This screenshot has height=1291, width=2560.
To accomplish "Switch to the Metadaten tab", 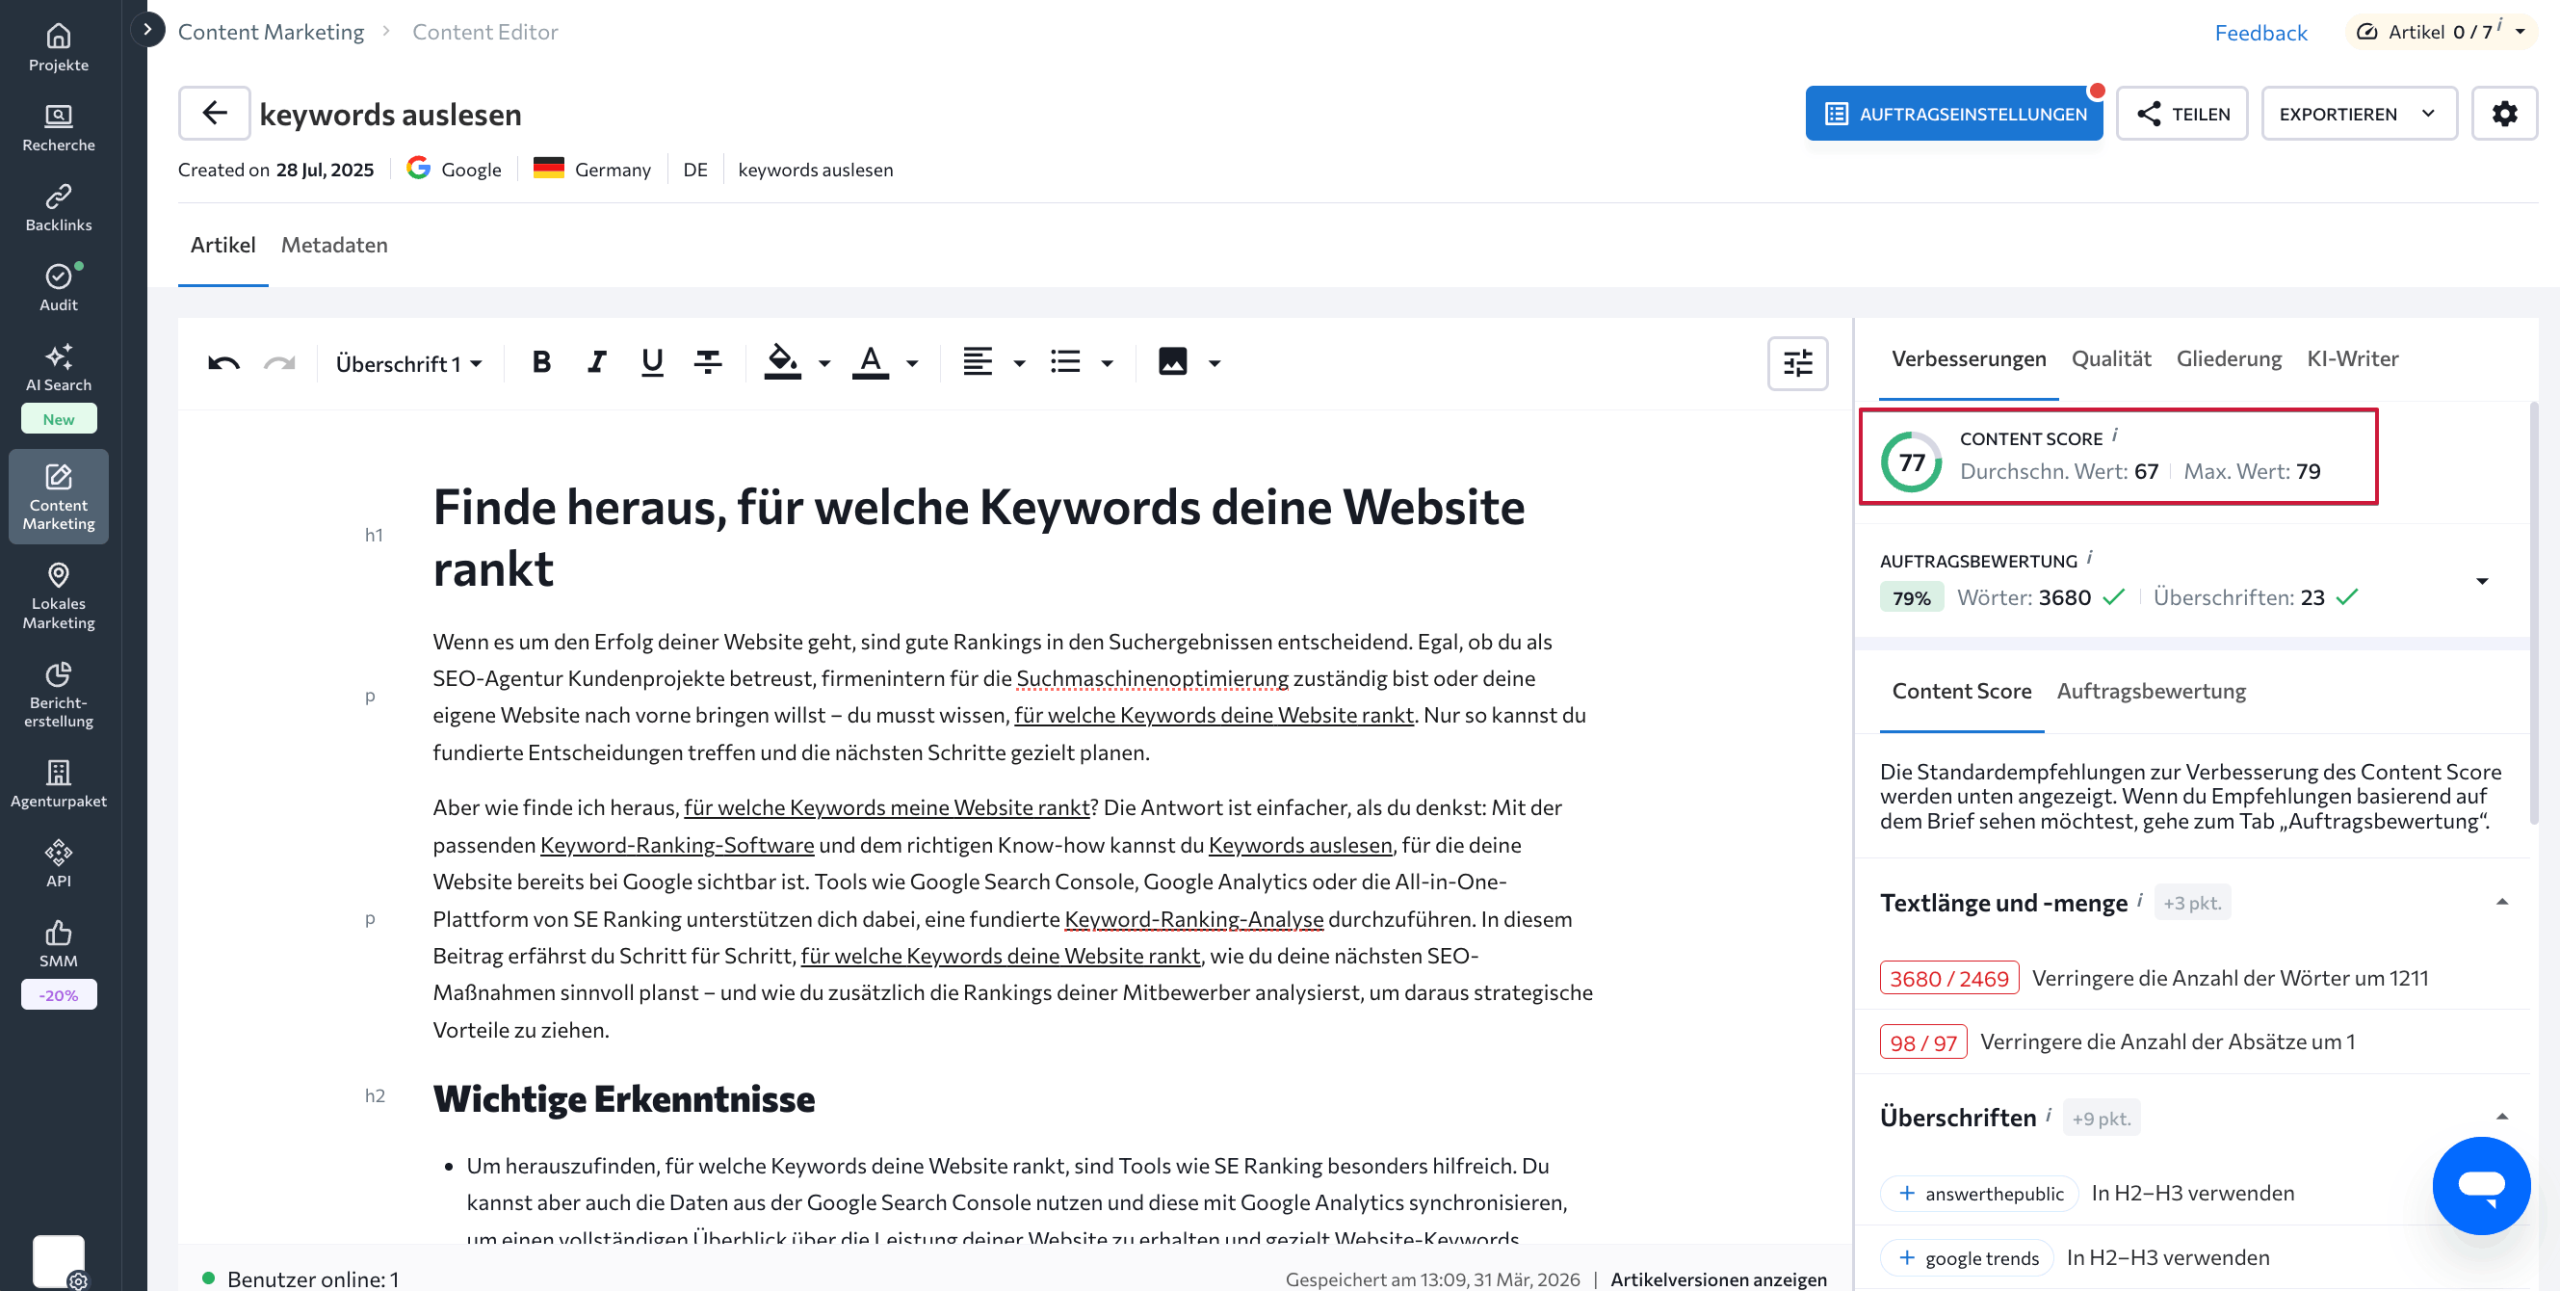I will coord(334,244).
